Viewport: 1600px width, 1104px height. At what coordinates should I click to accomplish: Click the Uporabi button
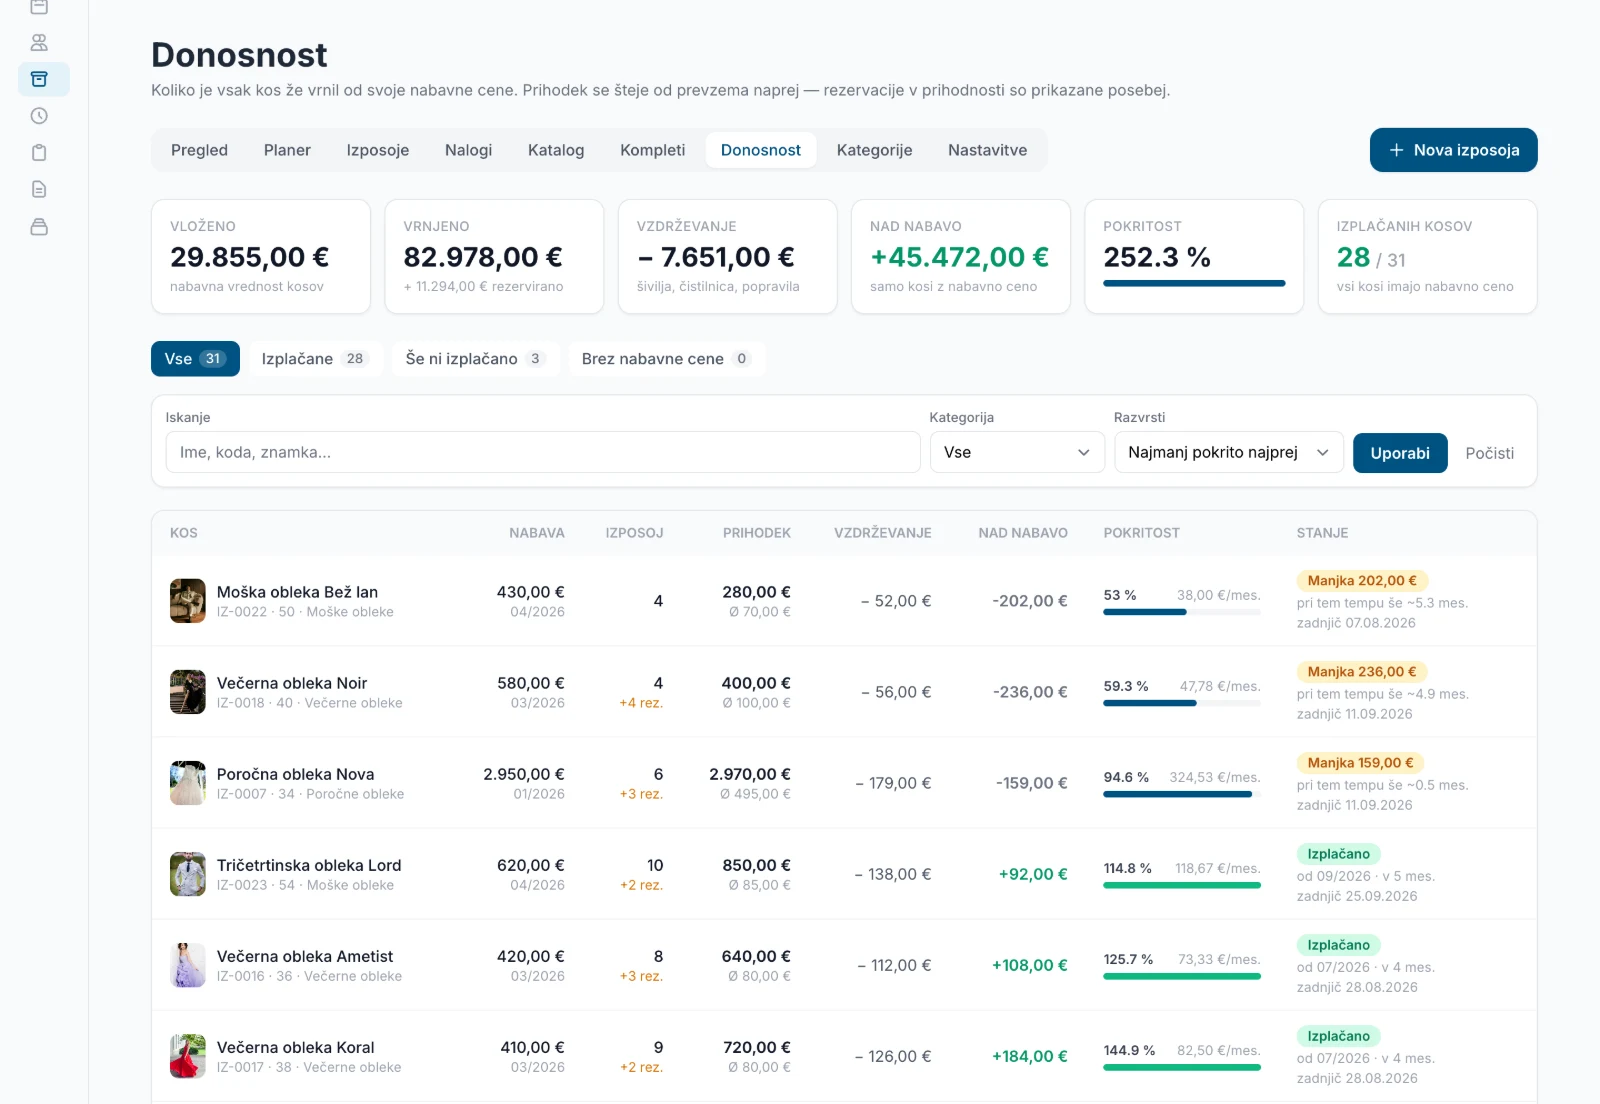(1400, 453)
